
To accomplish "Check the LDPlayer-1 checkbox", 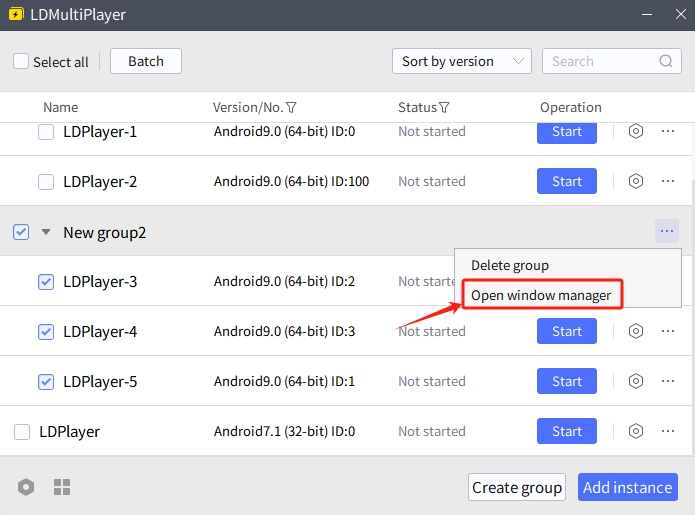I will pyautogui.click(x=46, y=132).
